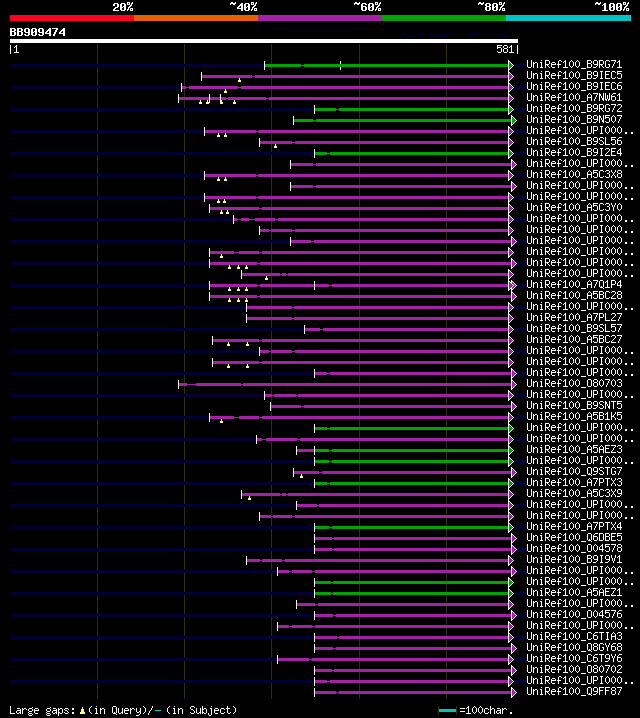This screenshot has height=718, width=640.
Task: Click the purple alignment bar of UniRef100_A7NW61
Action: point(344,98)
